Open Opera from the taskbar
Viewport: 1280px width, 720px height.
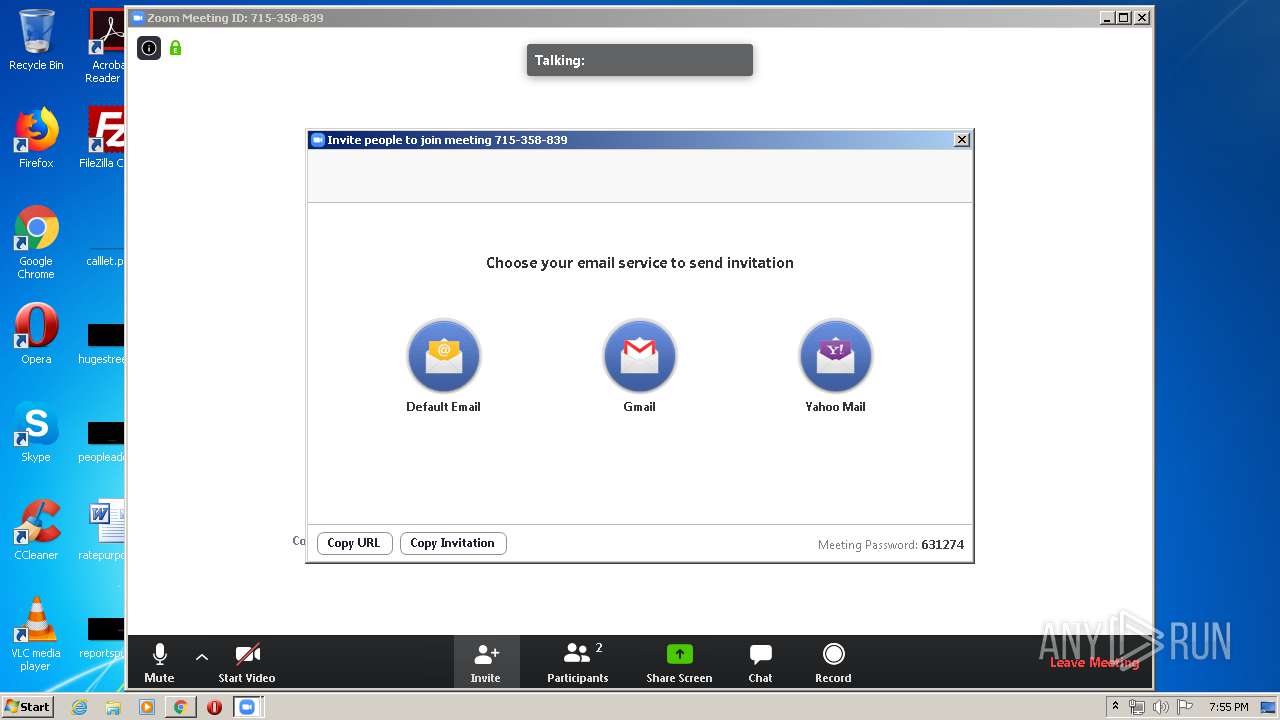[214, 707]
